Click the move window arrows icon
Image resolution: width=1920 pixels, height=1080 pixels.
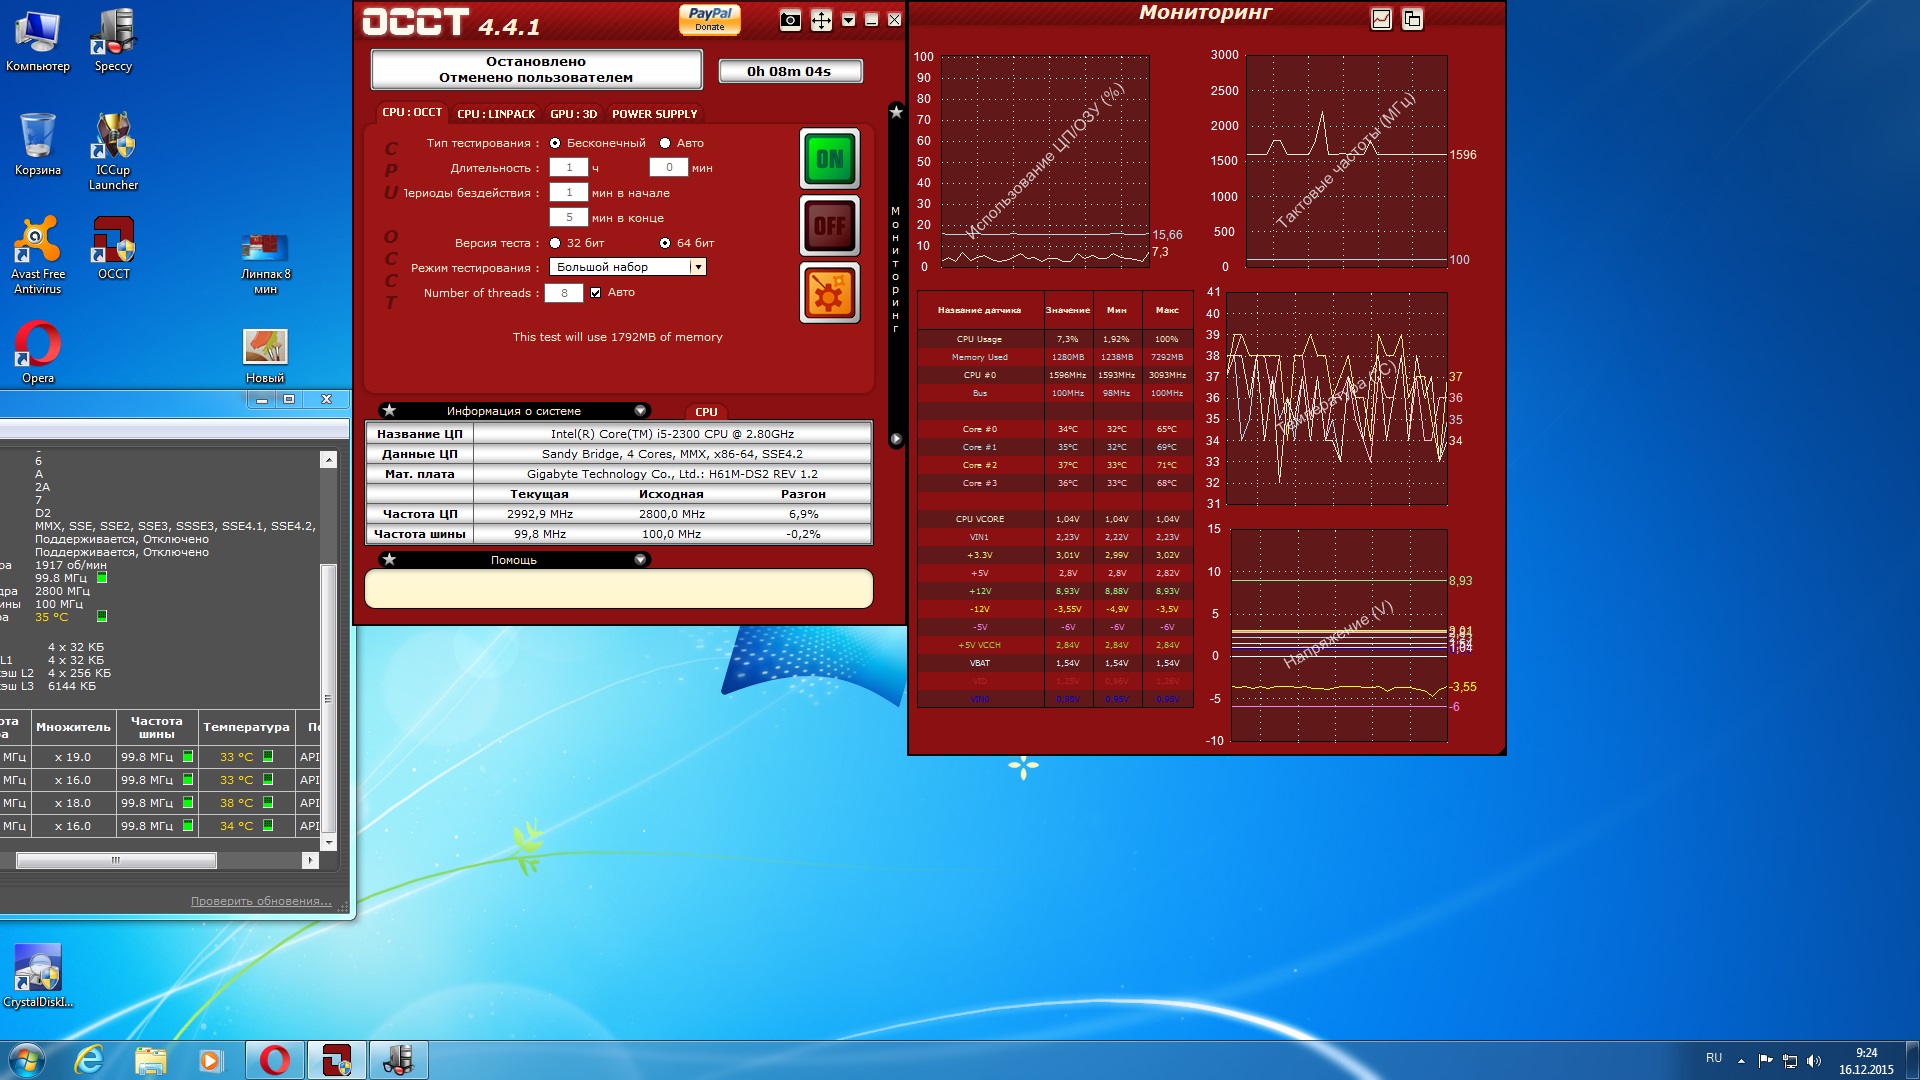pyautogui.click(x=821, y=20)
